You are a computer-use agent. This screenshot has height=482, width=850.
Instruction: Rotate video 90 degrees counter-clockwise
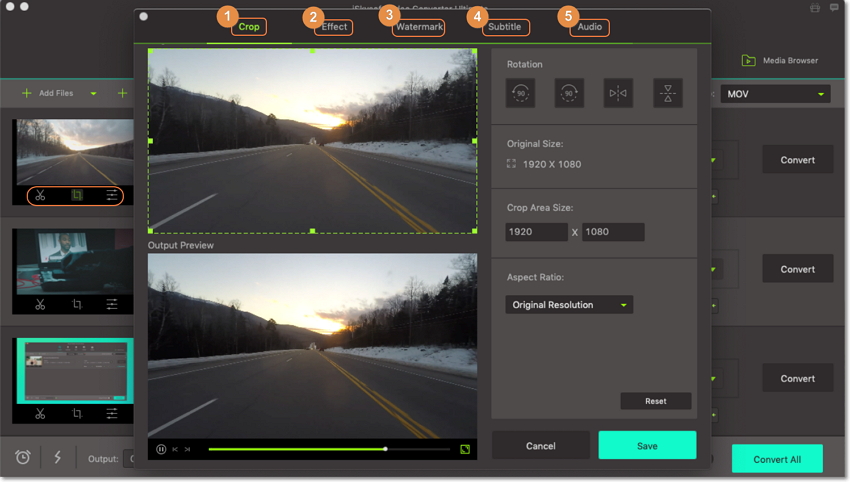pyautogui.click(x=520, y=93)
